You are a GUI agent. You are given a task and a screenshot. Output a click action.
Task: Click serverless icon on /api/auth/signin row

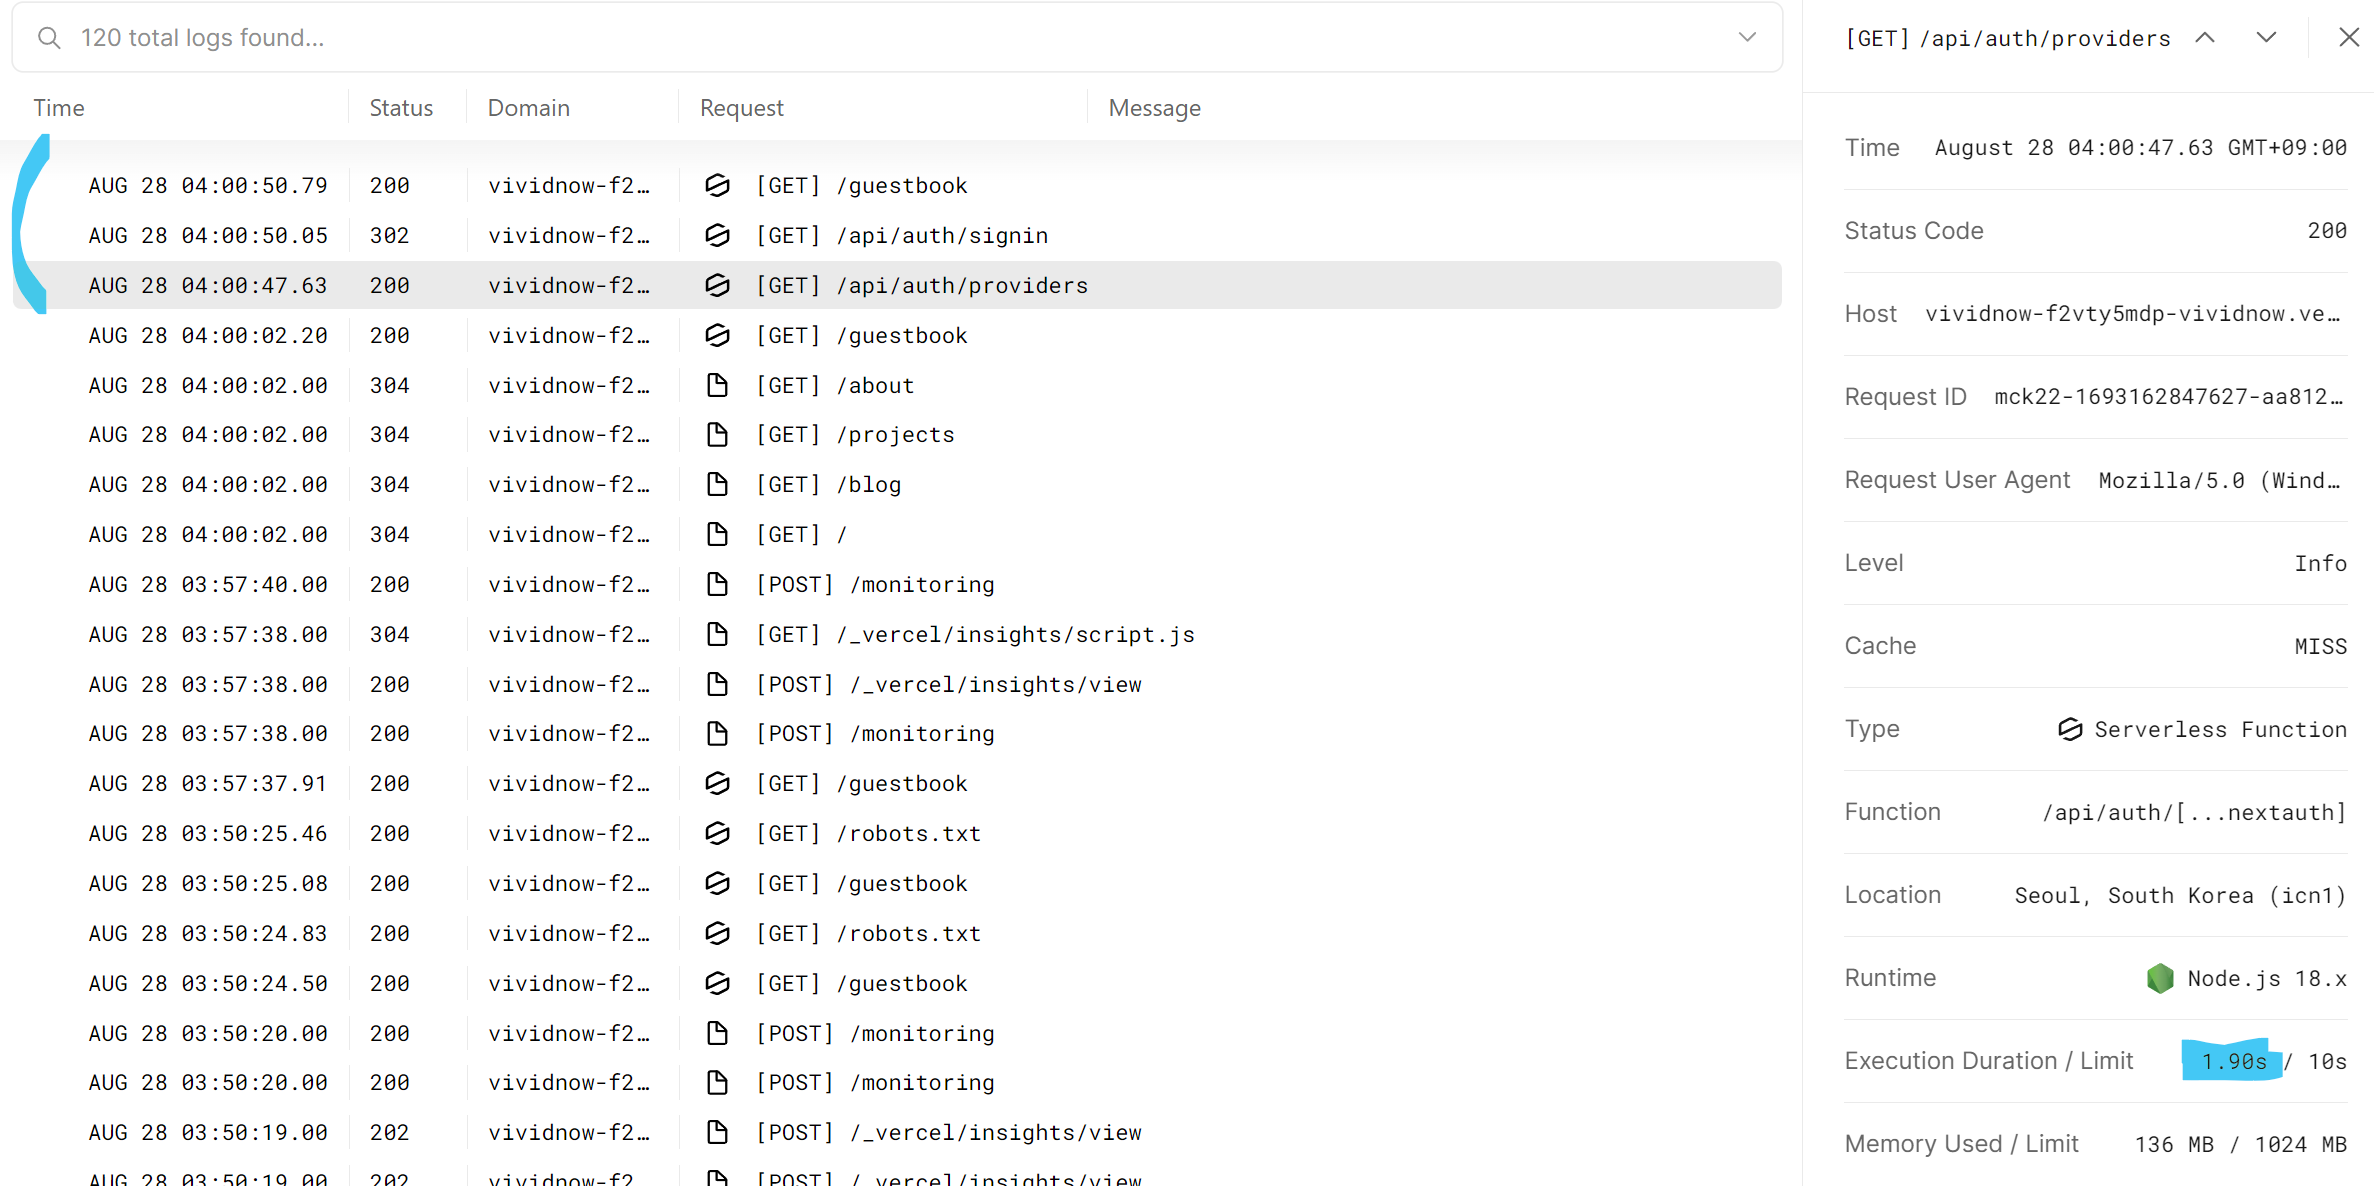[x=717, y=235]
